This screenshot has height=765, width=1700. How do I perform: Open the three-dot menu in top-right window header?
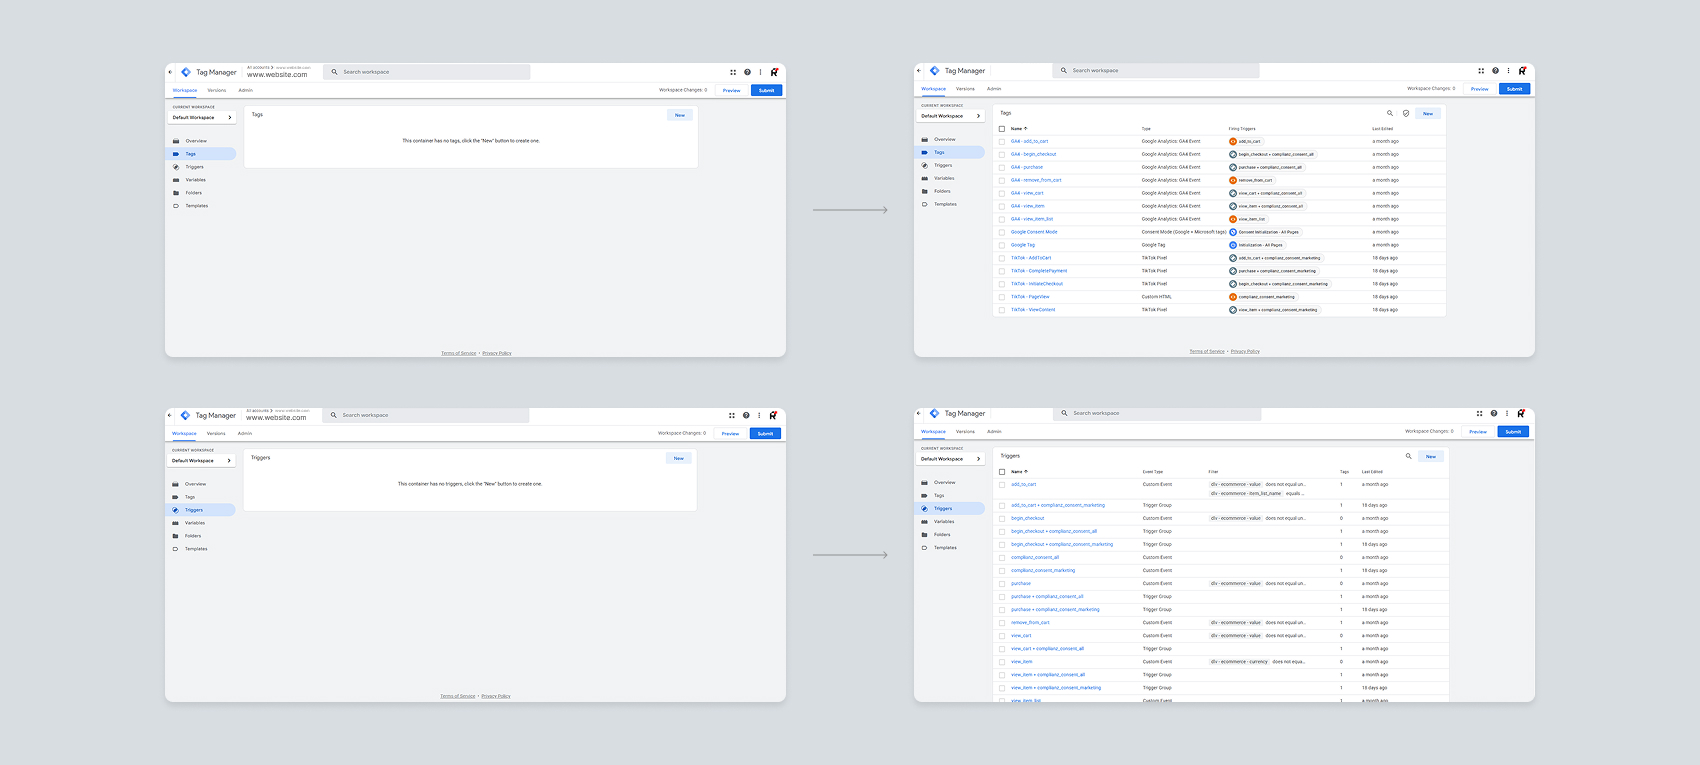click(1509, 71)
